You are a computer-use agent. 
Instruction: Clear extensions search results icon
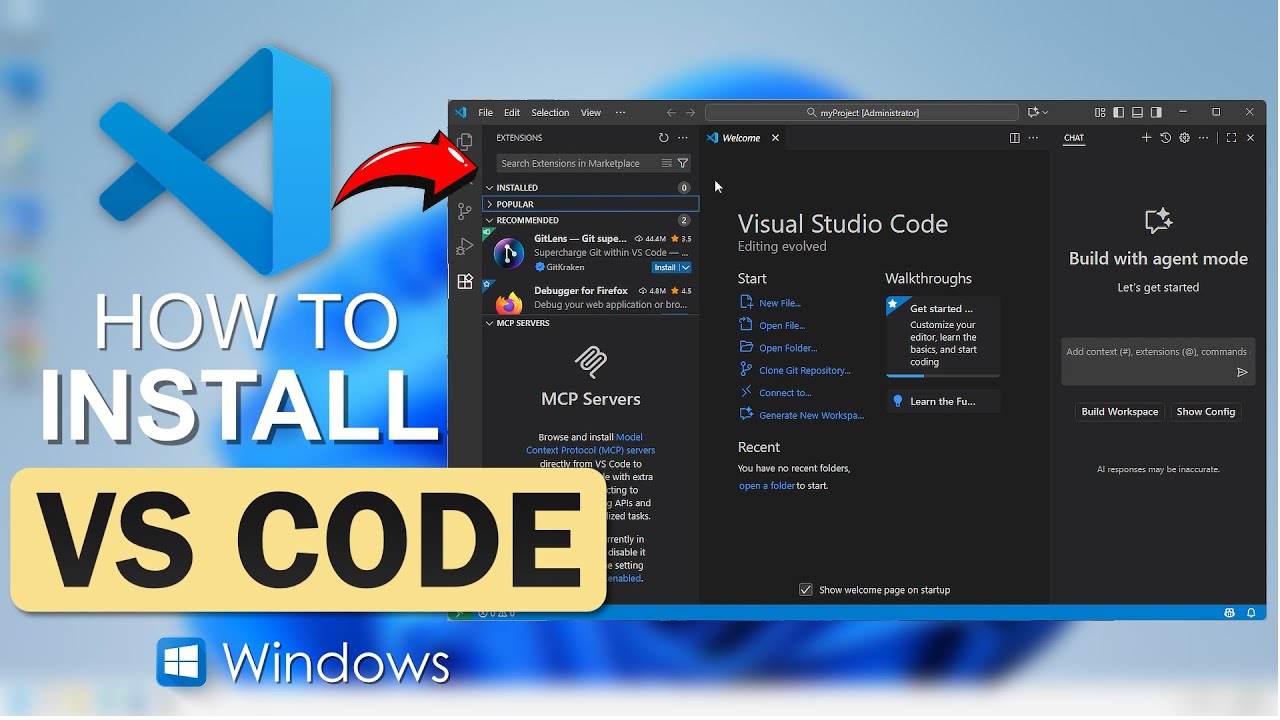click(x=667, y=163)
